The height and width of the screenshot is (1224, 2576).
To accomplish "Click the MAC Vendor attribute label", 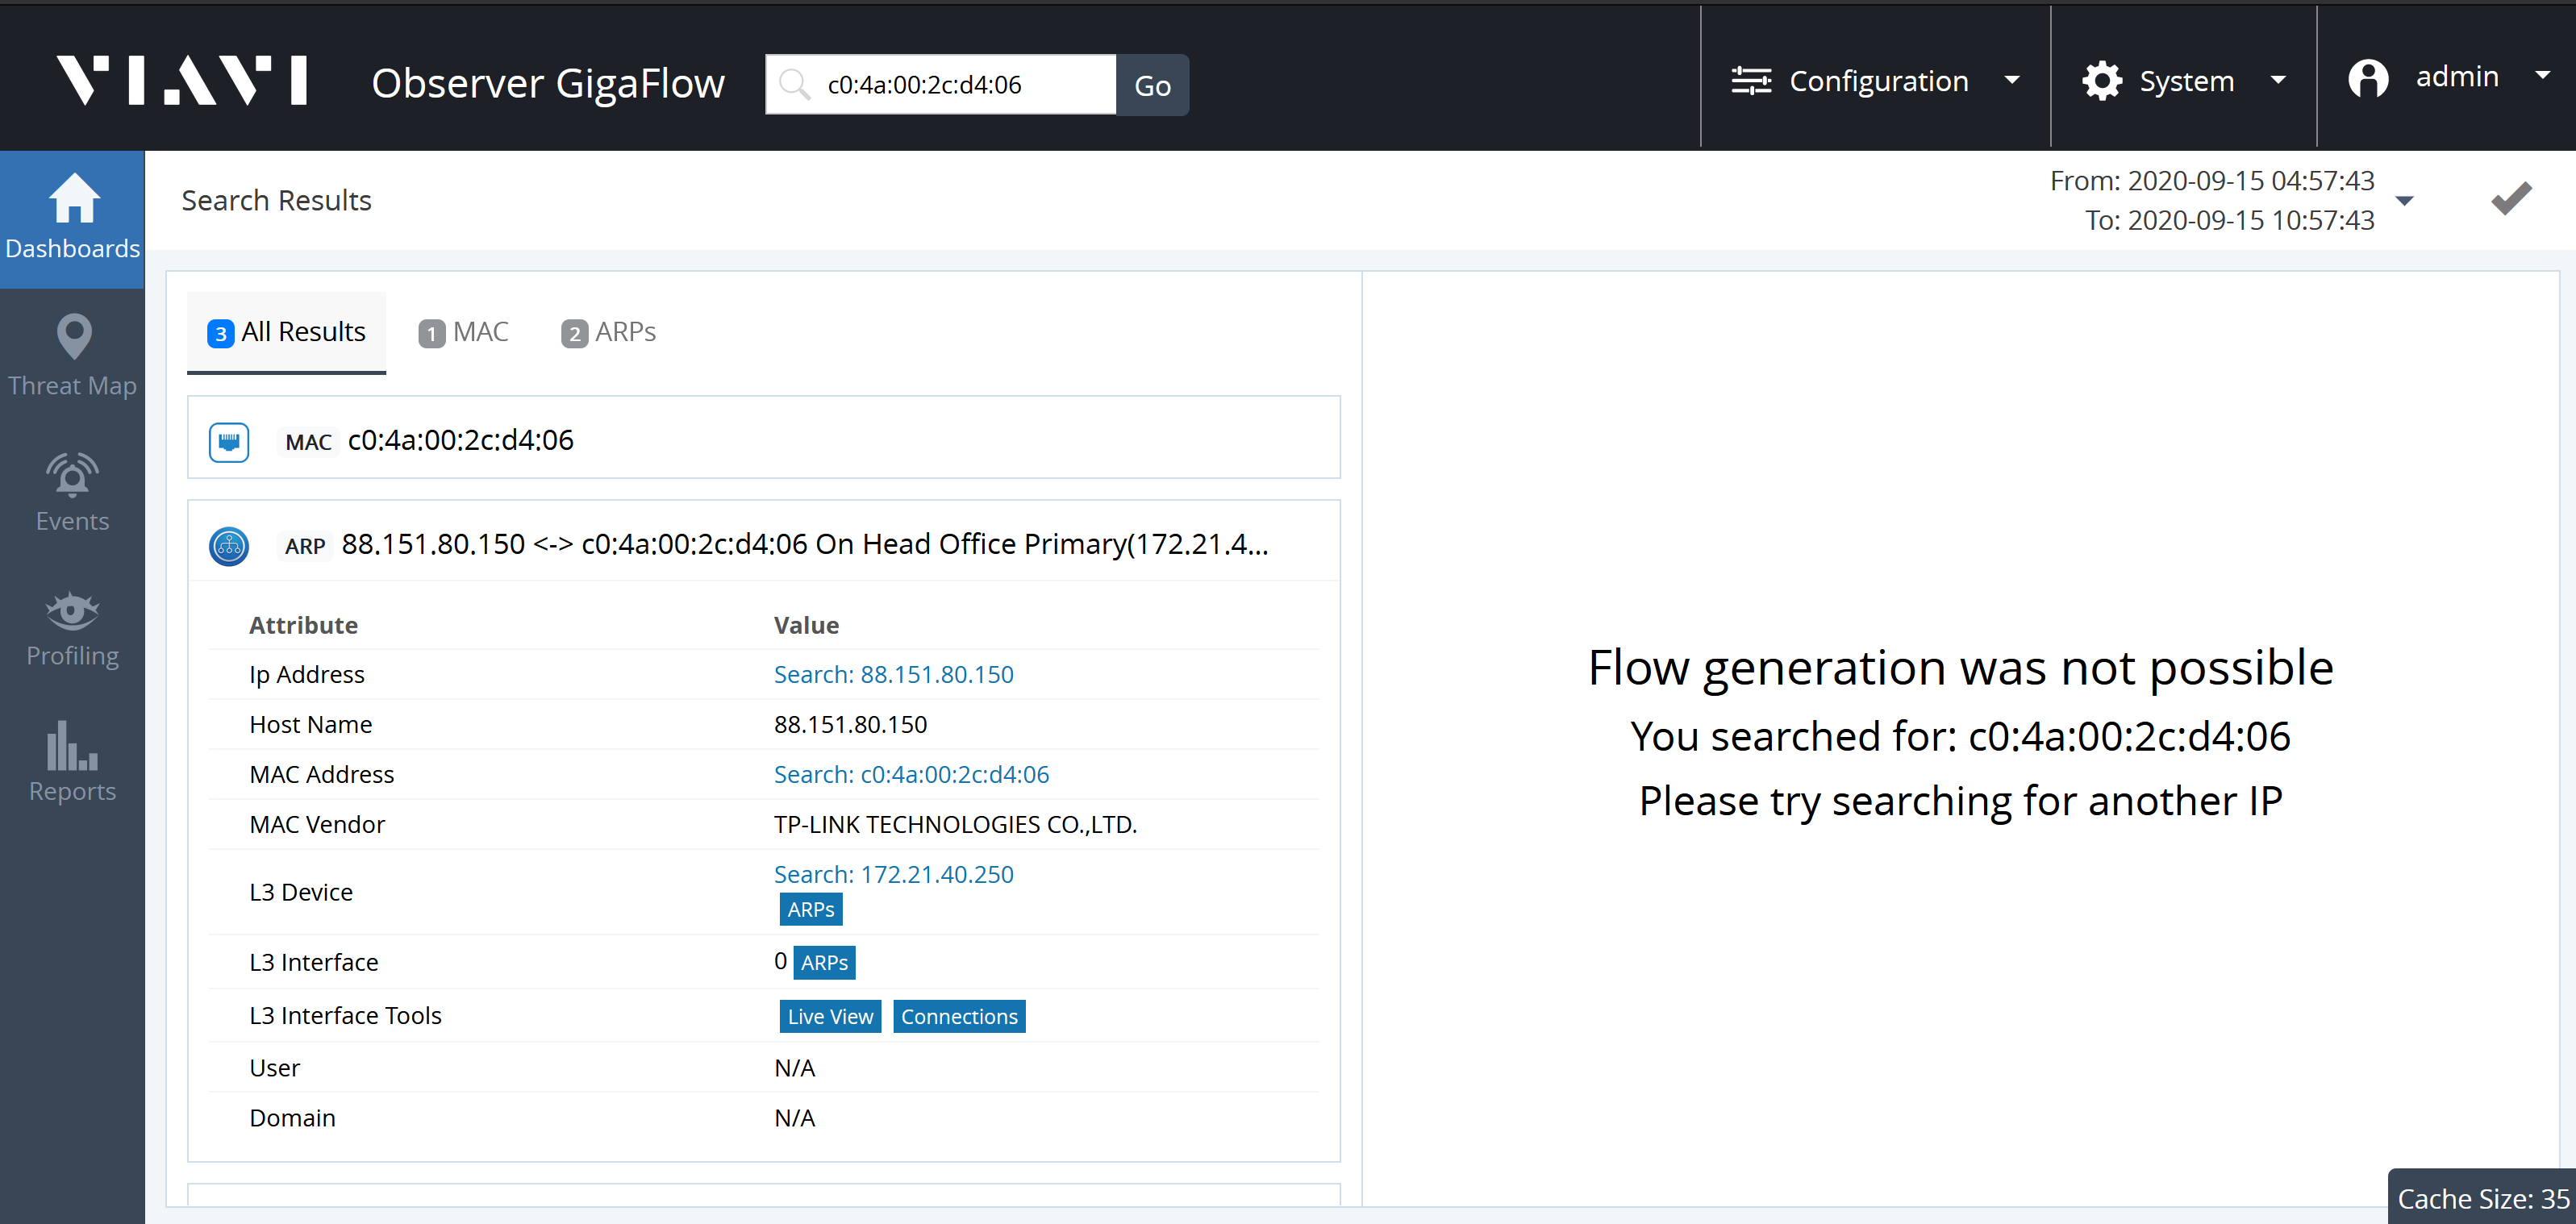I will 317,825.
